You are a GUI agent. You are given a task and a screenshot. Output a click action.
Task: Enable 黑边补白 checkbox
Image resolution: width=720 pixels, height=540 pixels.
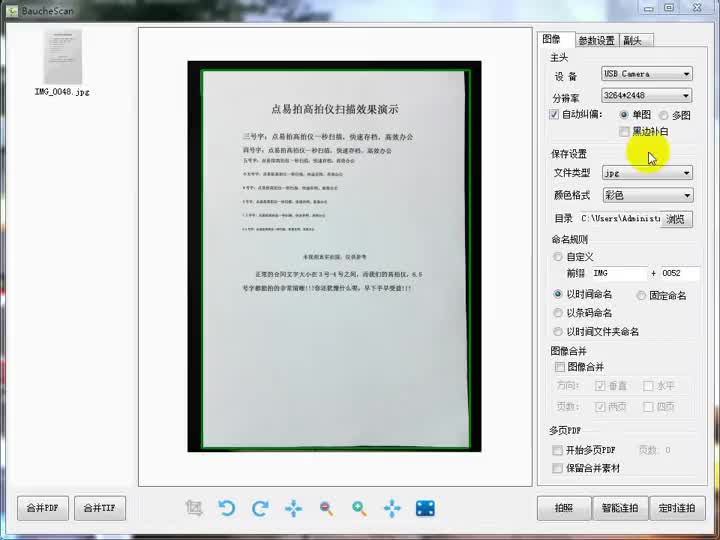click(624, 132)
